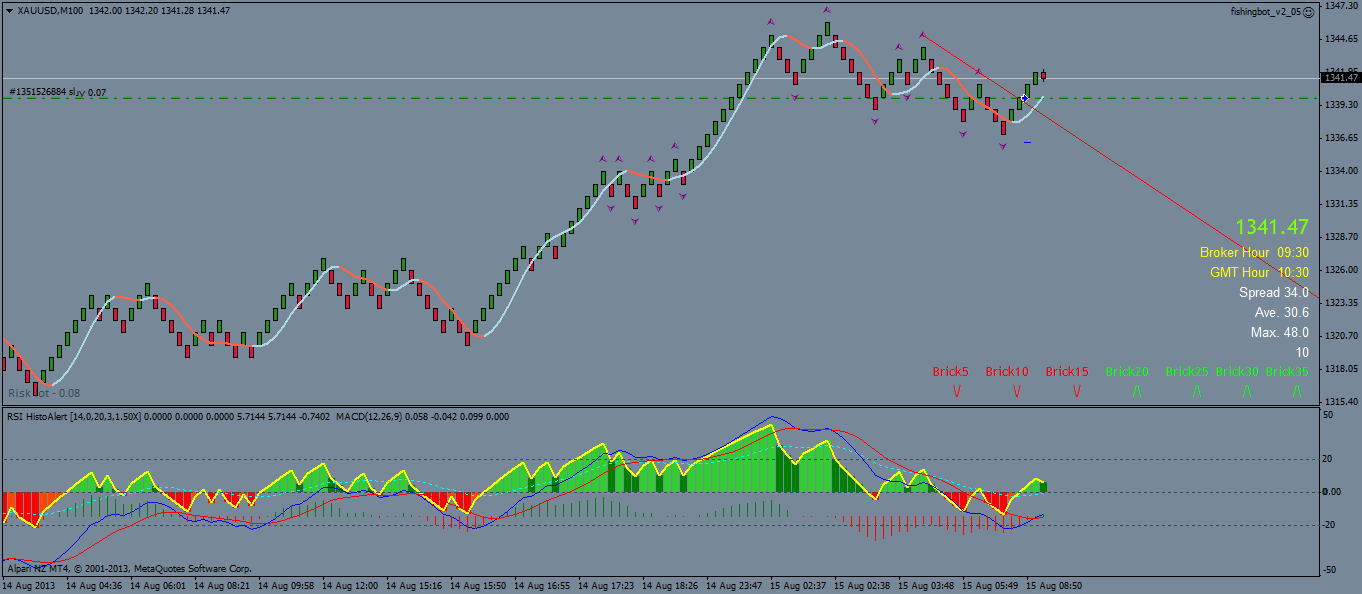Click the red down arrow under Brick15

pos(1077,392)
